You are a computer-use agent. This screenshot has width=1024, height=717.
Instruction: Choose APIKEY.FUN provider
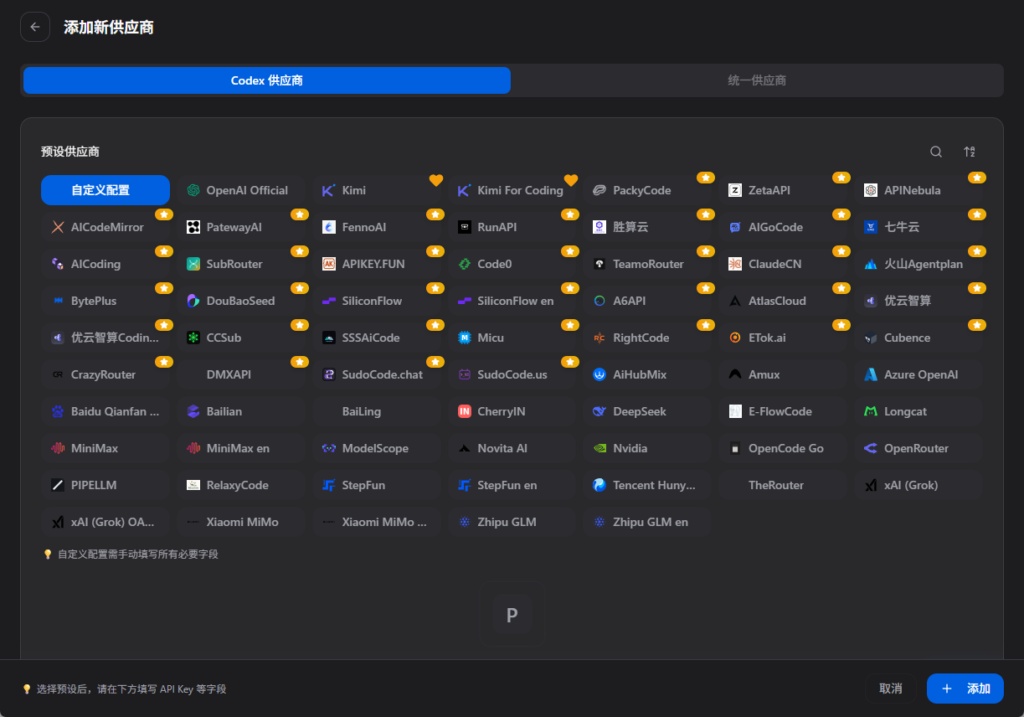(x=376, y=264)
